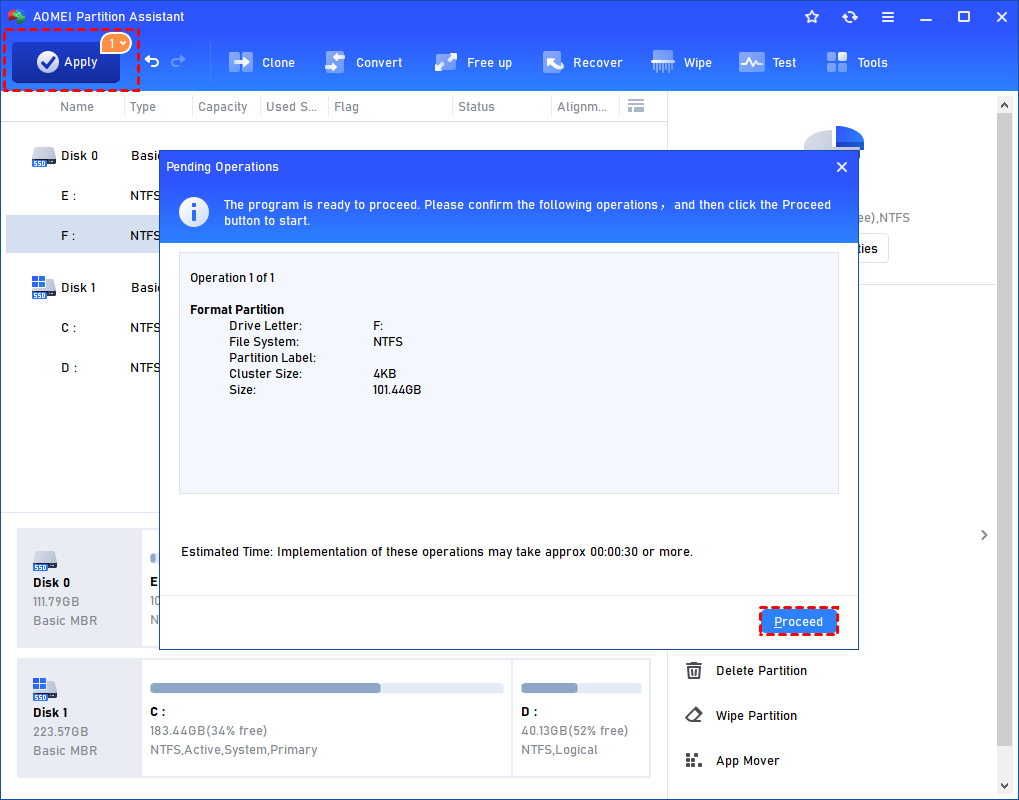This screenshot has width=1019, height=800.
Task: Choose App Mover option
Action: (x=747, y=761)
